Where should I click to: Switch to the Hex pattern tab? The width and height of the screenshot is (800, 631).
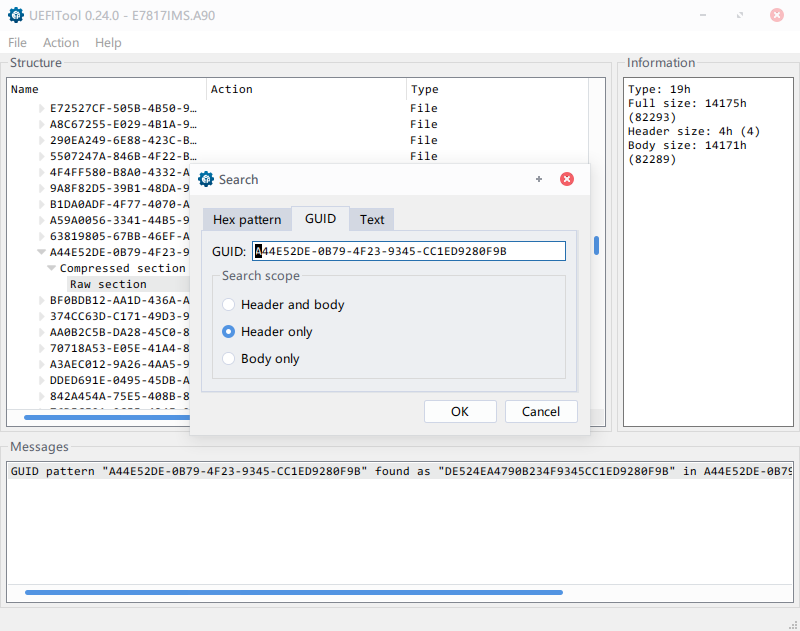pyautogui.click(x=246, y=220)
